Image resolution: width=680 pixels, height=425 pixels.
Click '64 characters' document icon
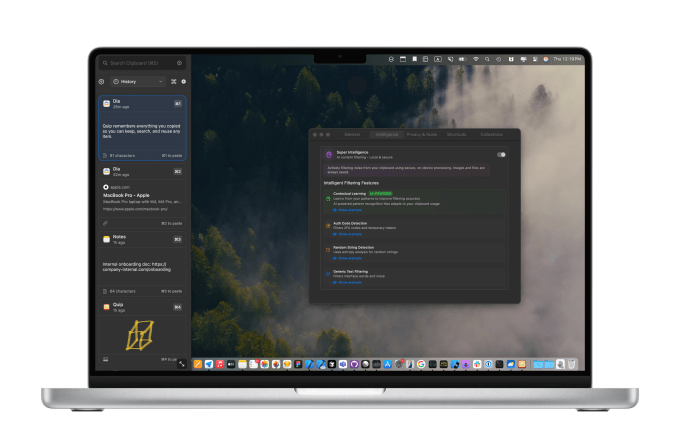pyautogui.click(x=105, y=291)
